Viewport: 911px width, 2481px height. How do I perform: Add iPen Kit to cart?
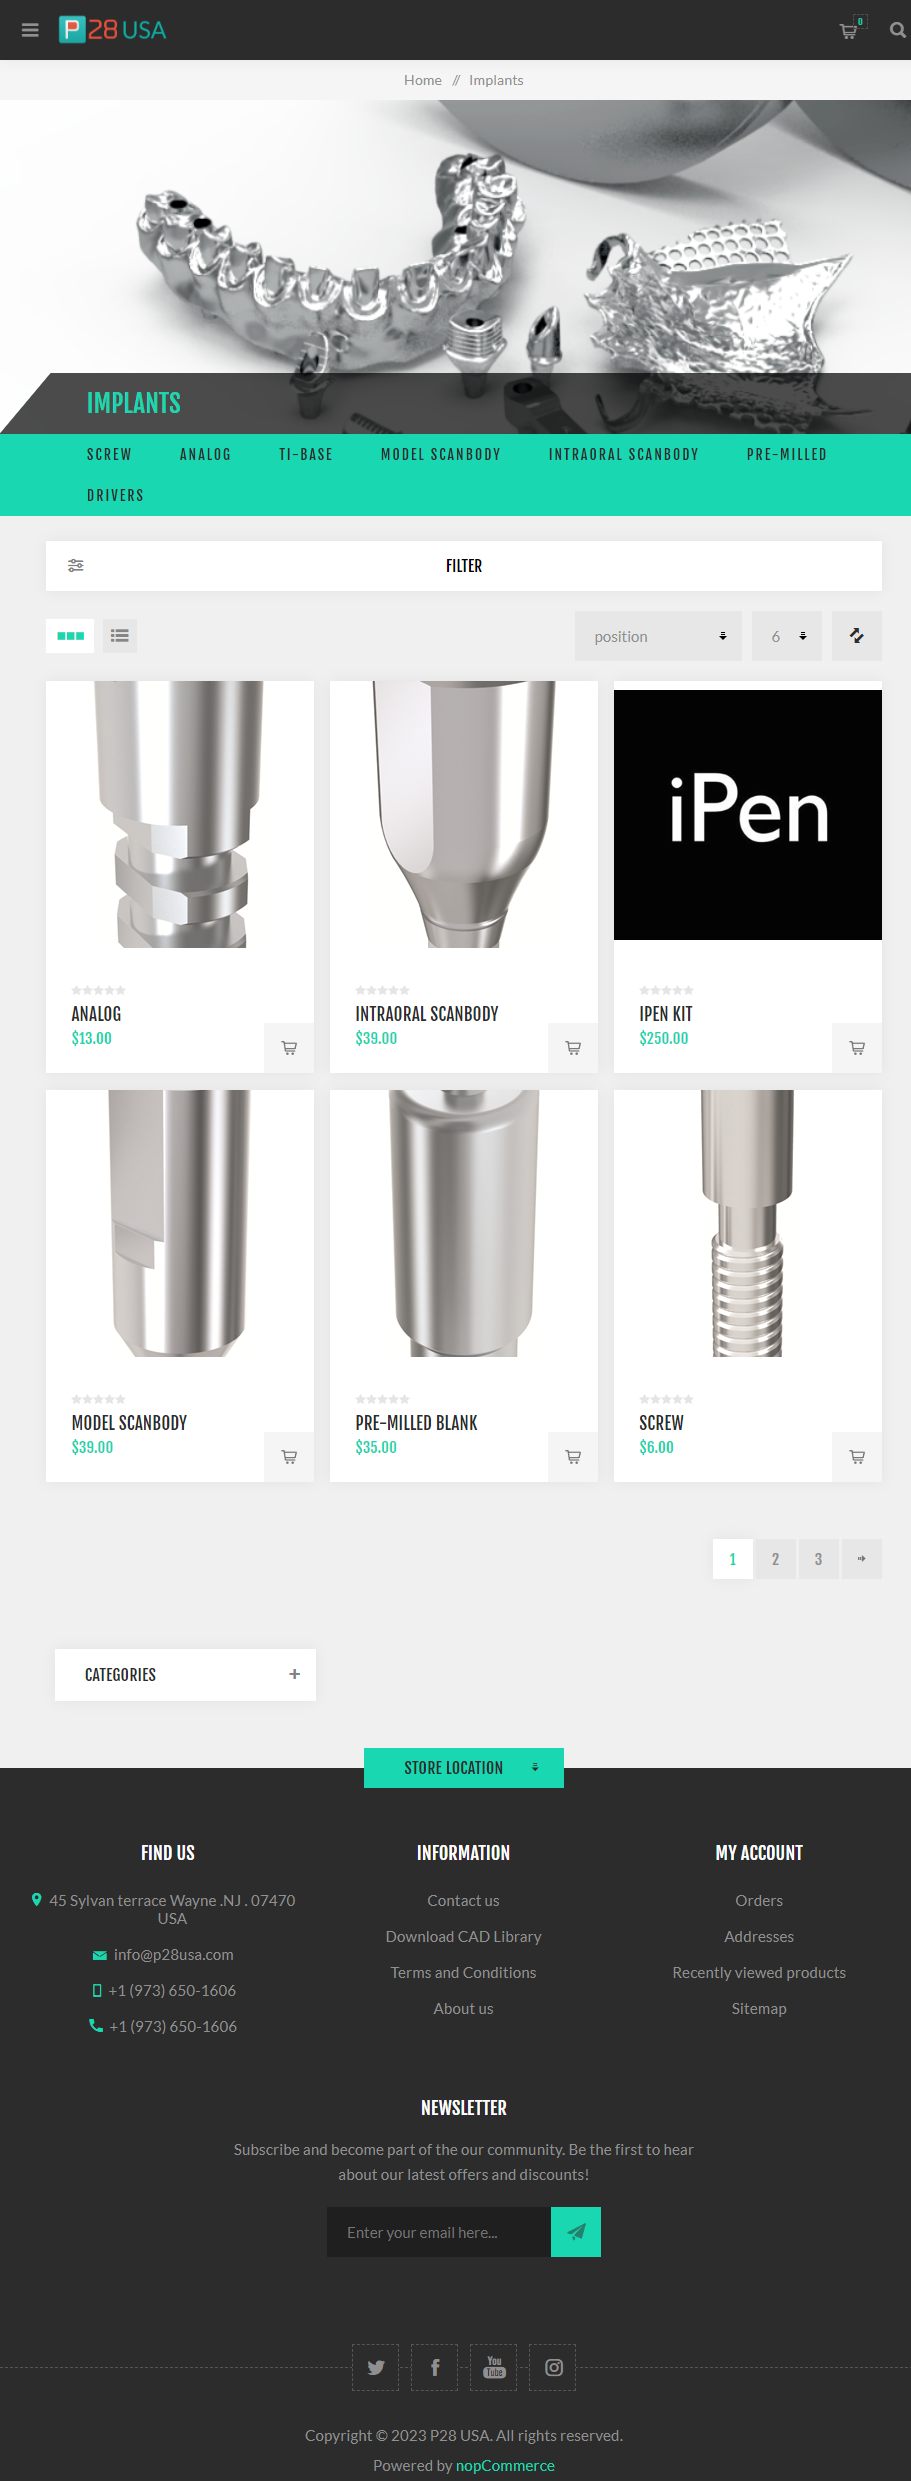[857, 1048]
